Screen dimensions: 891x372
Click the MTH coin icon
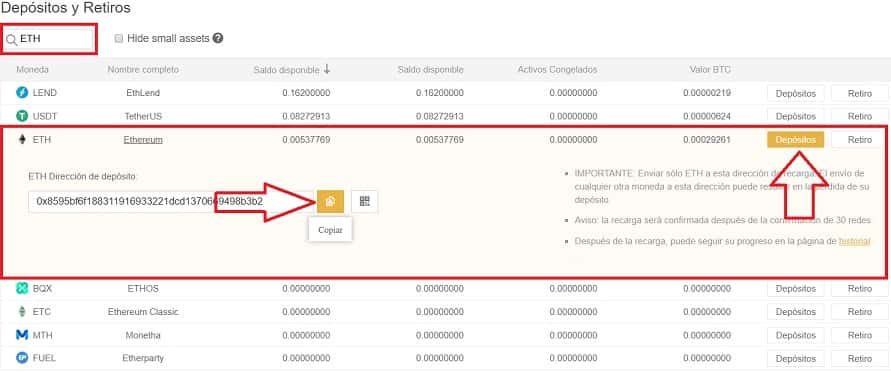point(22,335)
